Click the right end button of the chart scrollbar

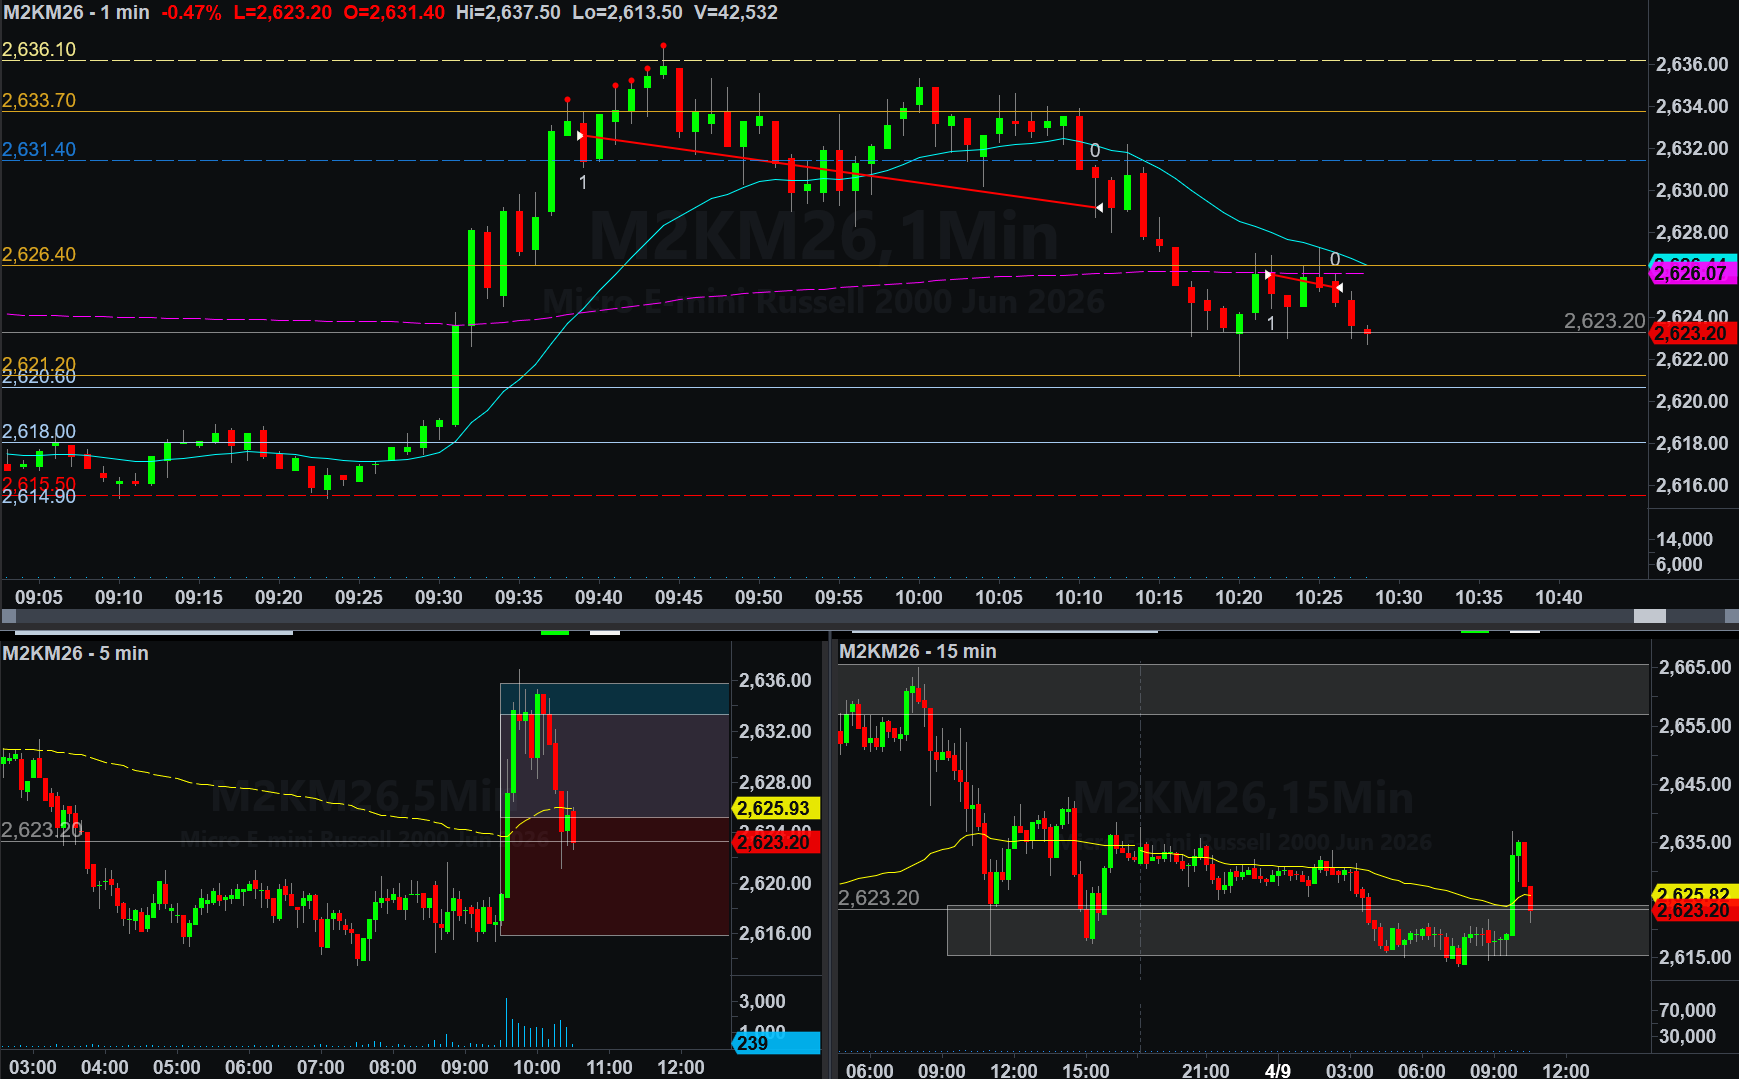[x=1730, y=616]
